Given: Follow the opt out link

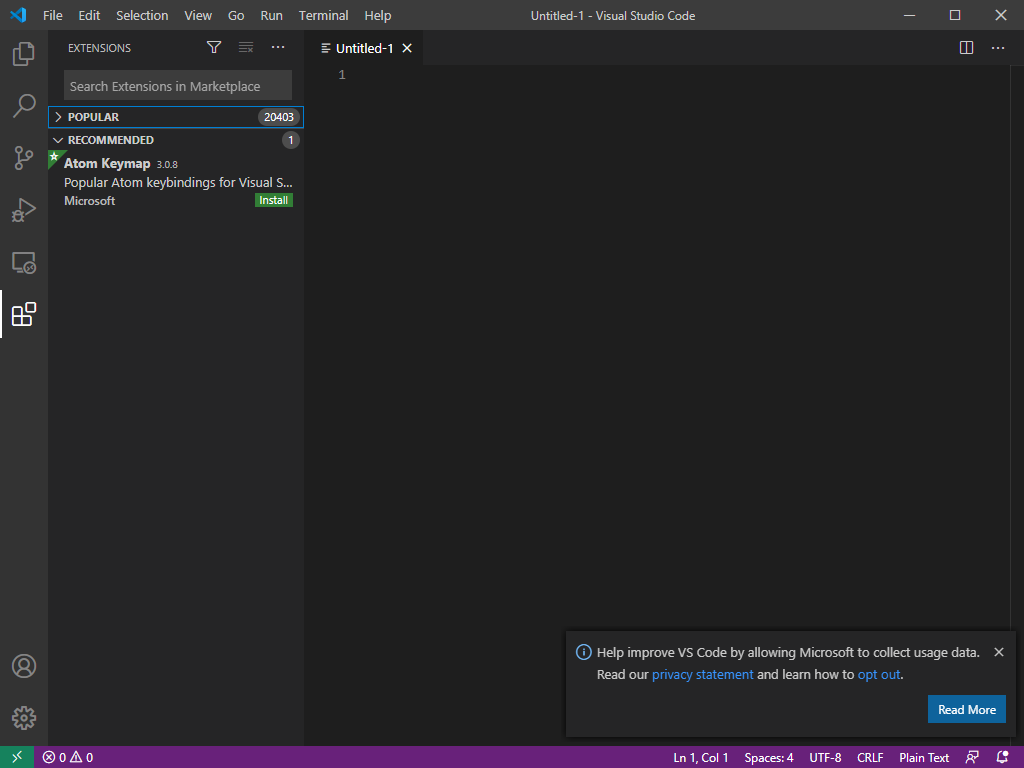Looking at the screenshot, I should (x=878, y=675).
